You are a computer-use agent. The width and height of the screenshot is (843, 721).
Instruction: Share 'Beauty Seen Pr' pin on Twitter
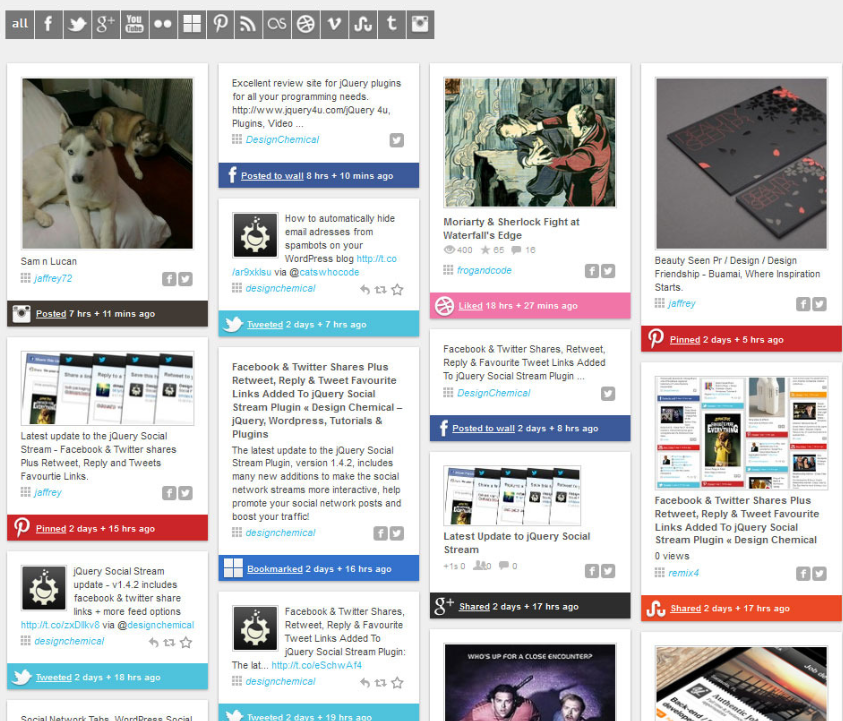(x=819, y=304)
